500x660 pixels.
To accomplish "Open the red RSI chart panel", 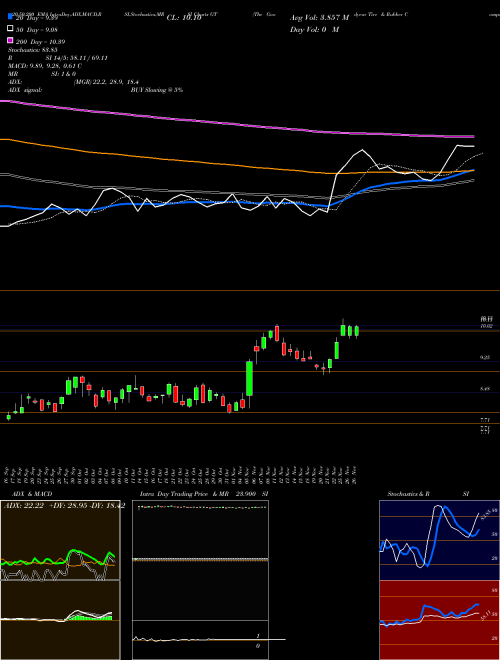I will pyautogui.click(x=439, y=620).
